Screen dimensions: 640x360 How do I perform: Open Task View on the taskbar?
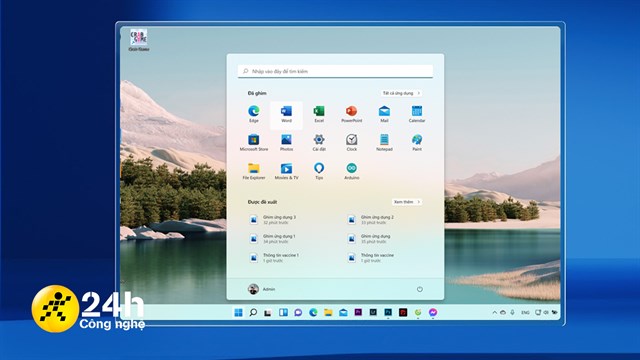coord(268,313)
